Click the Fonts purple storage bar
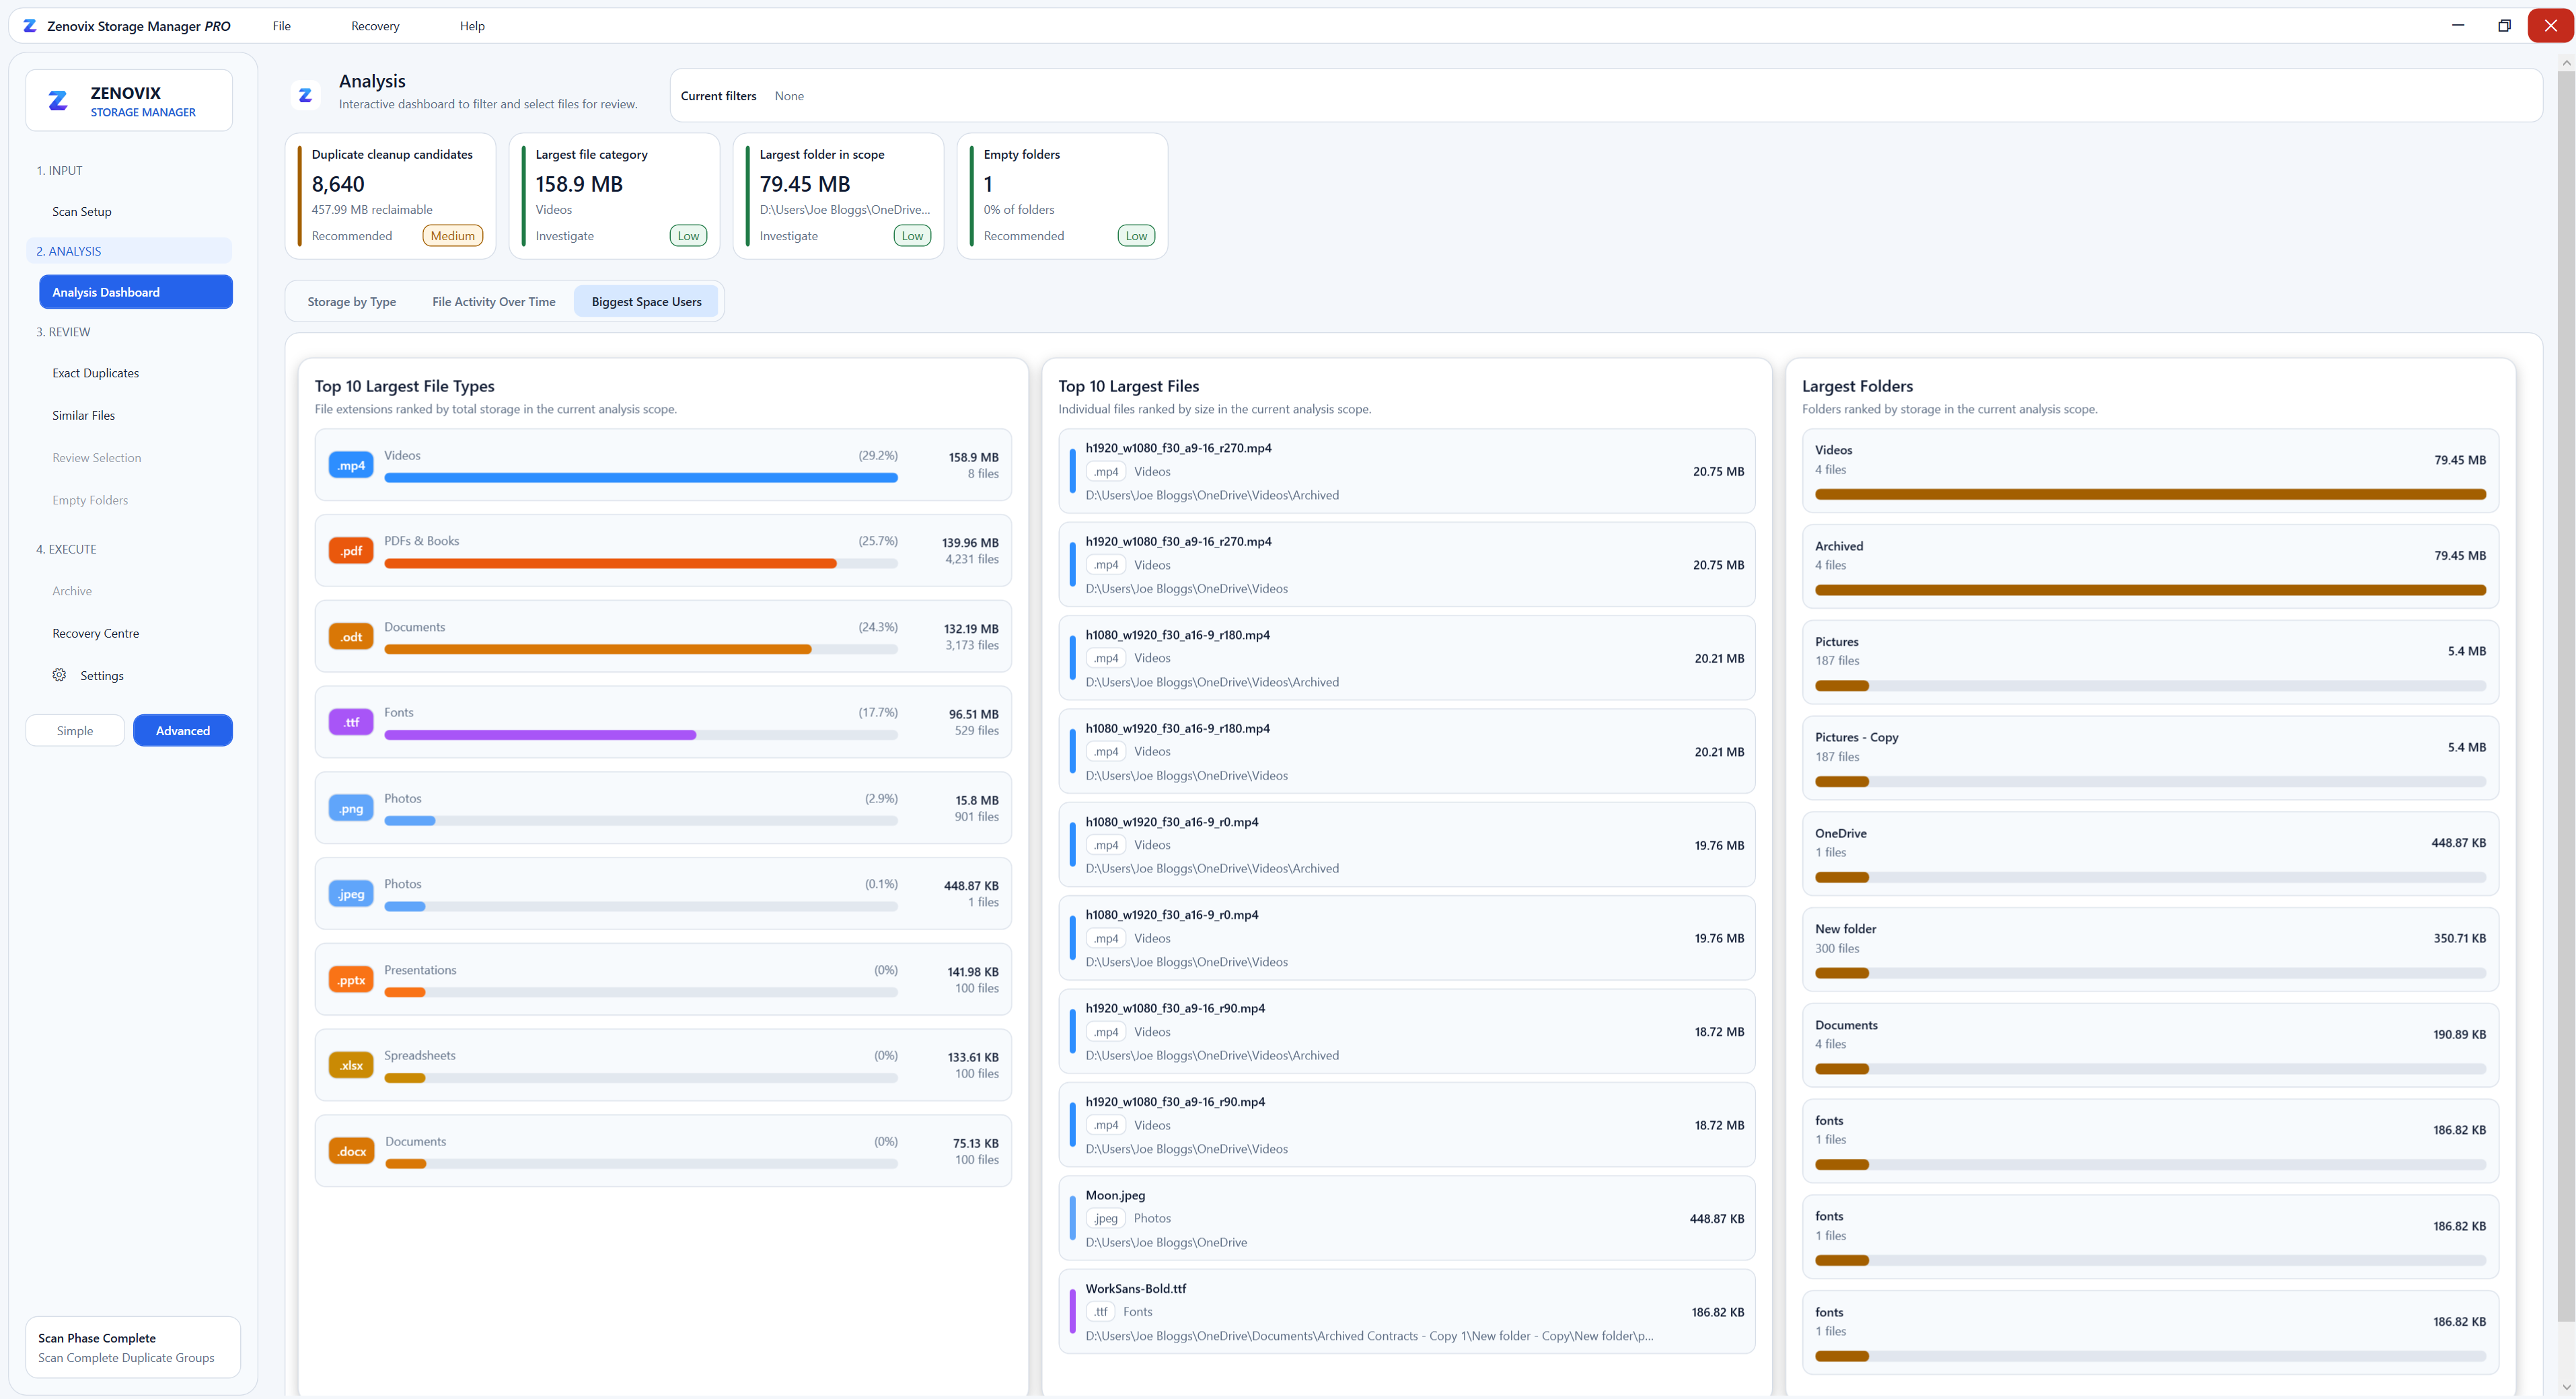Viewport: 2576px width, 1399px height. (641, 735)
